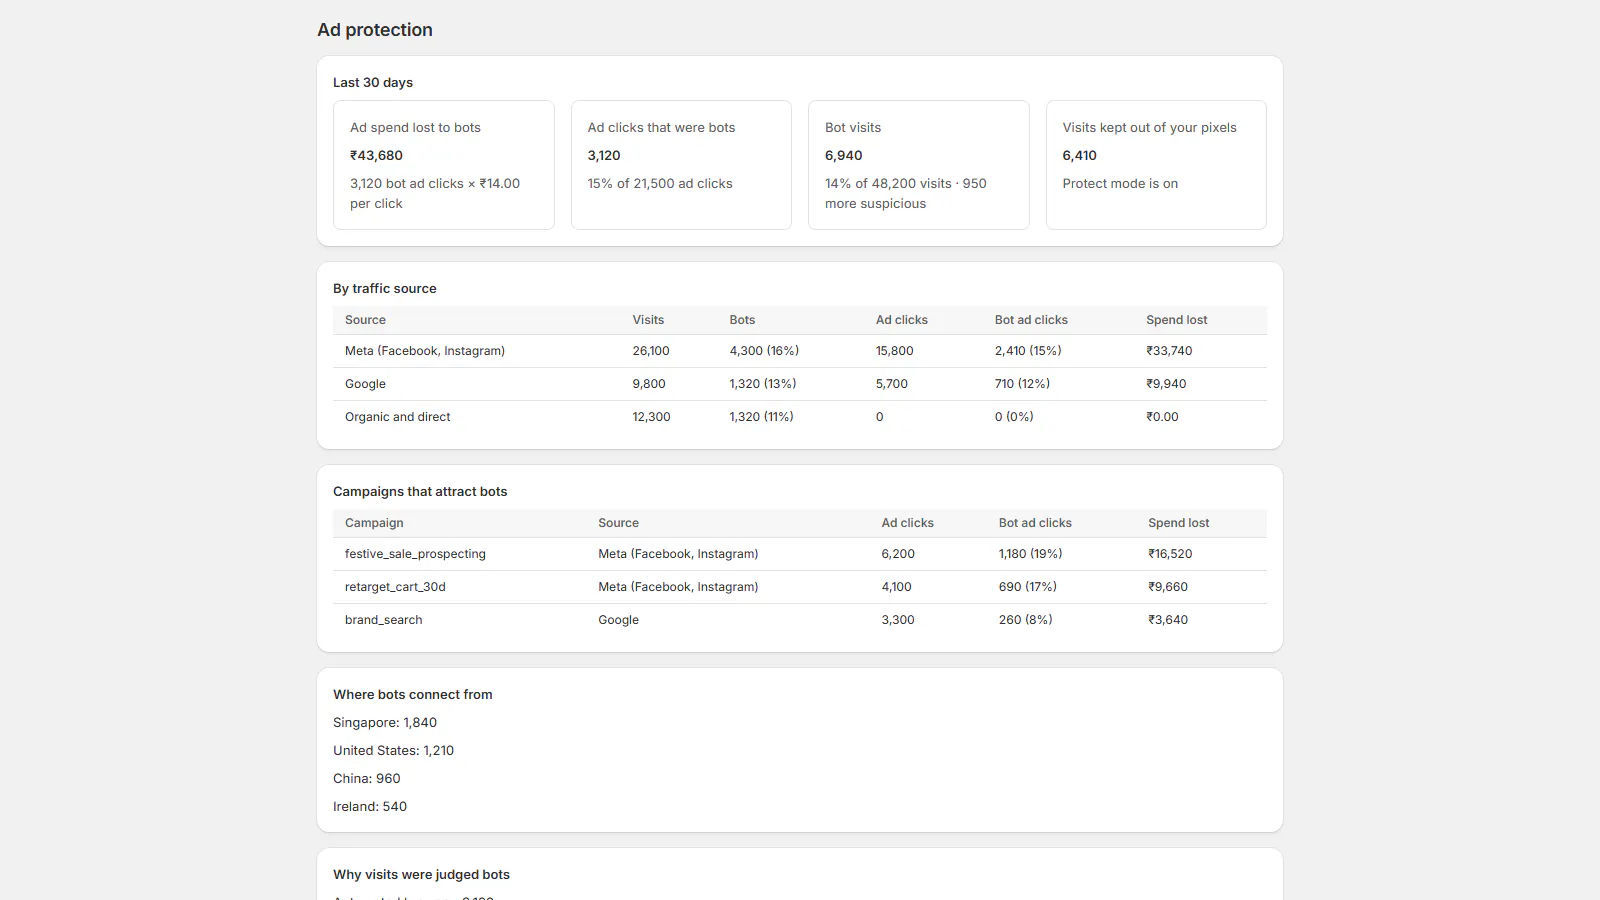This screenshot has height=900, width=1600.
Task: Select the 'Organic and direct' row
Action: coord(800,417)
